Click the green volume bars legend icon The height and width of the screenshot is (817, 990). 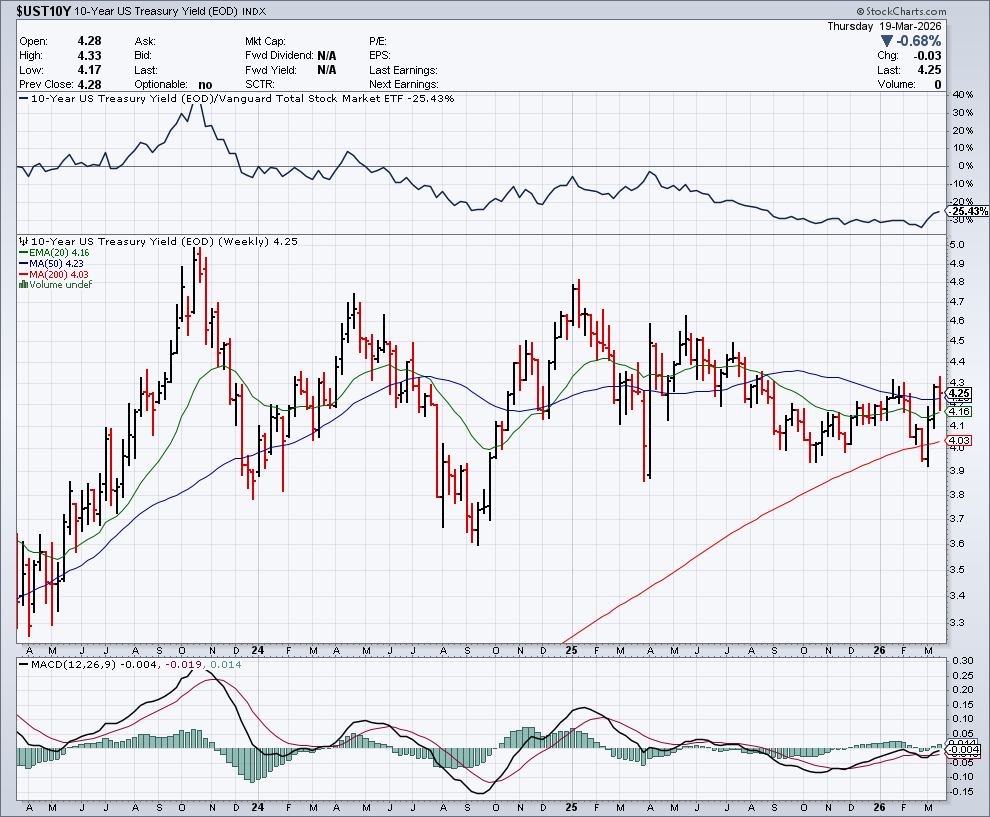click(x=23, y=285)
